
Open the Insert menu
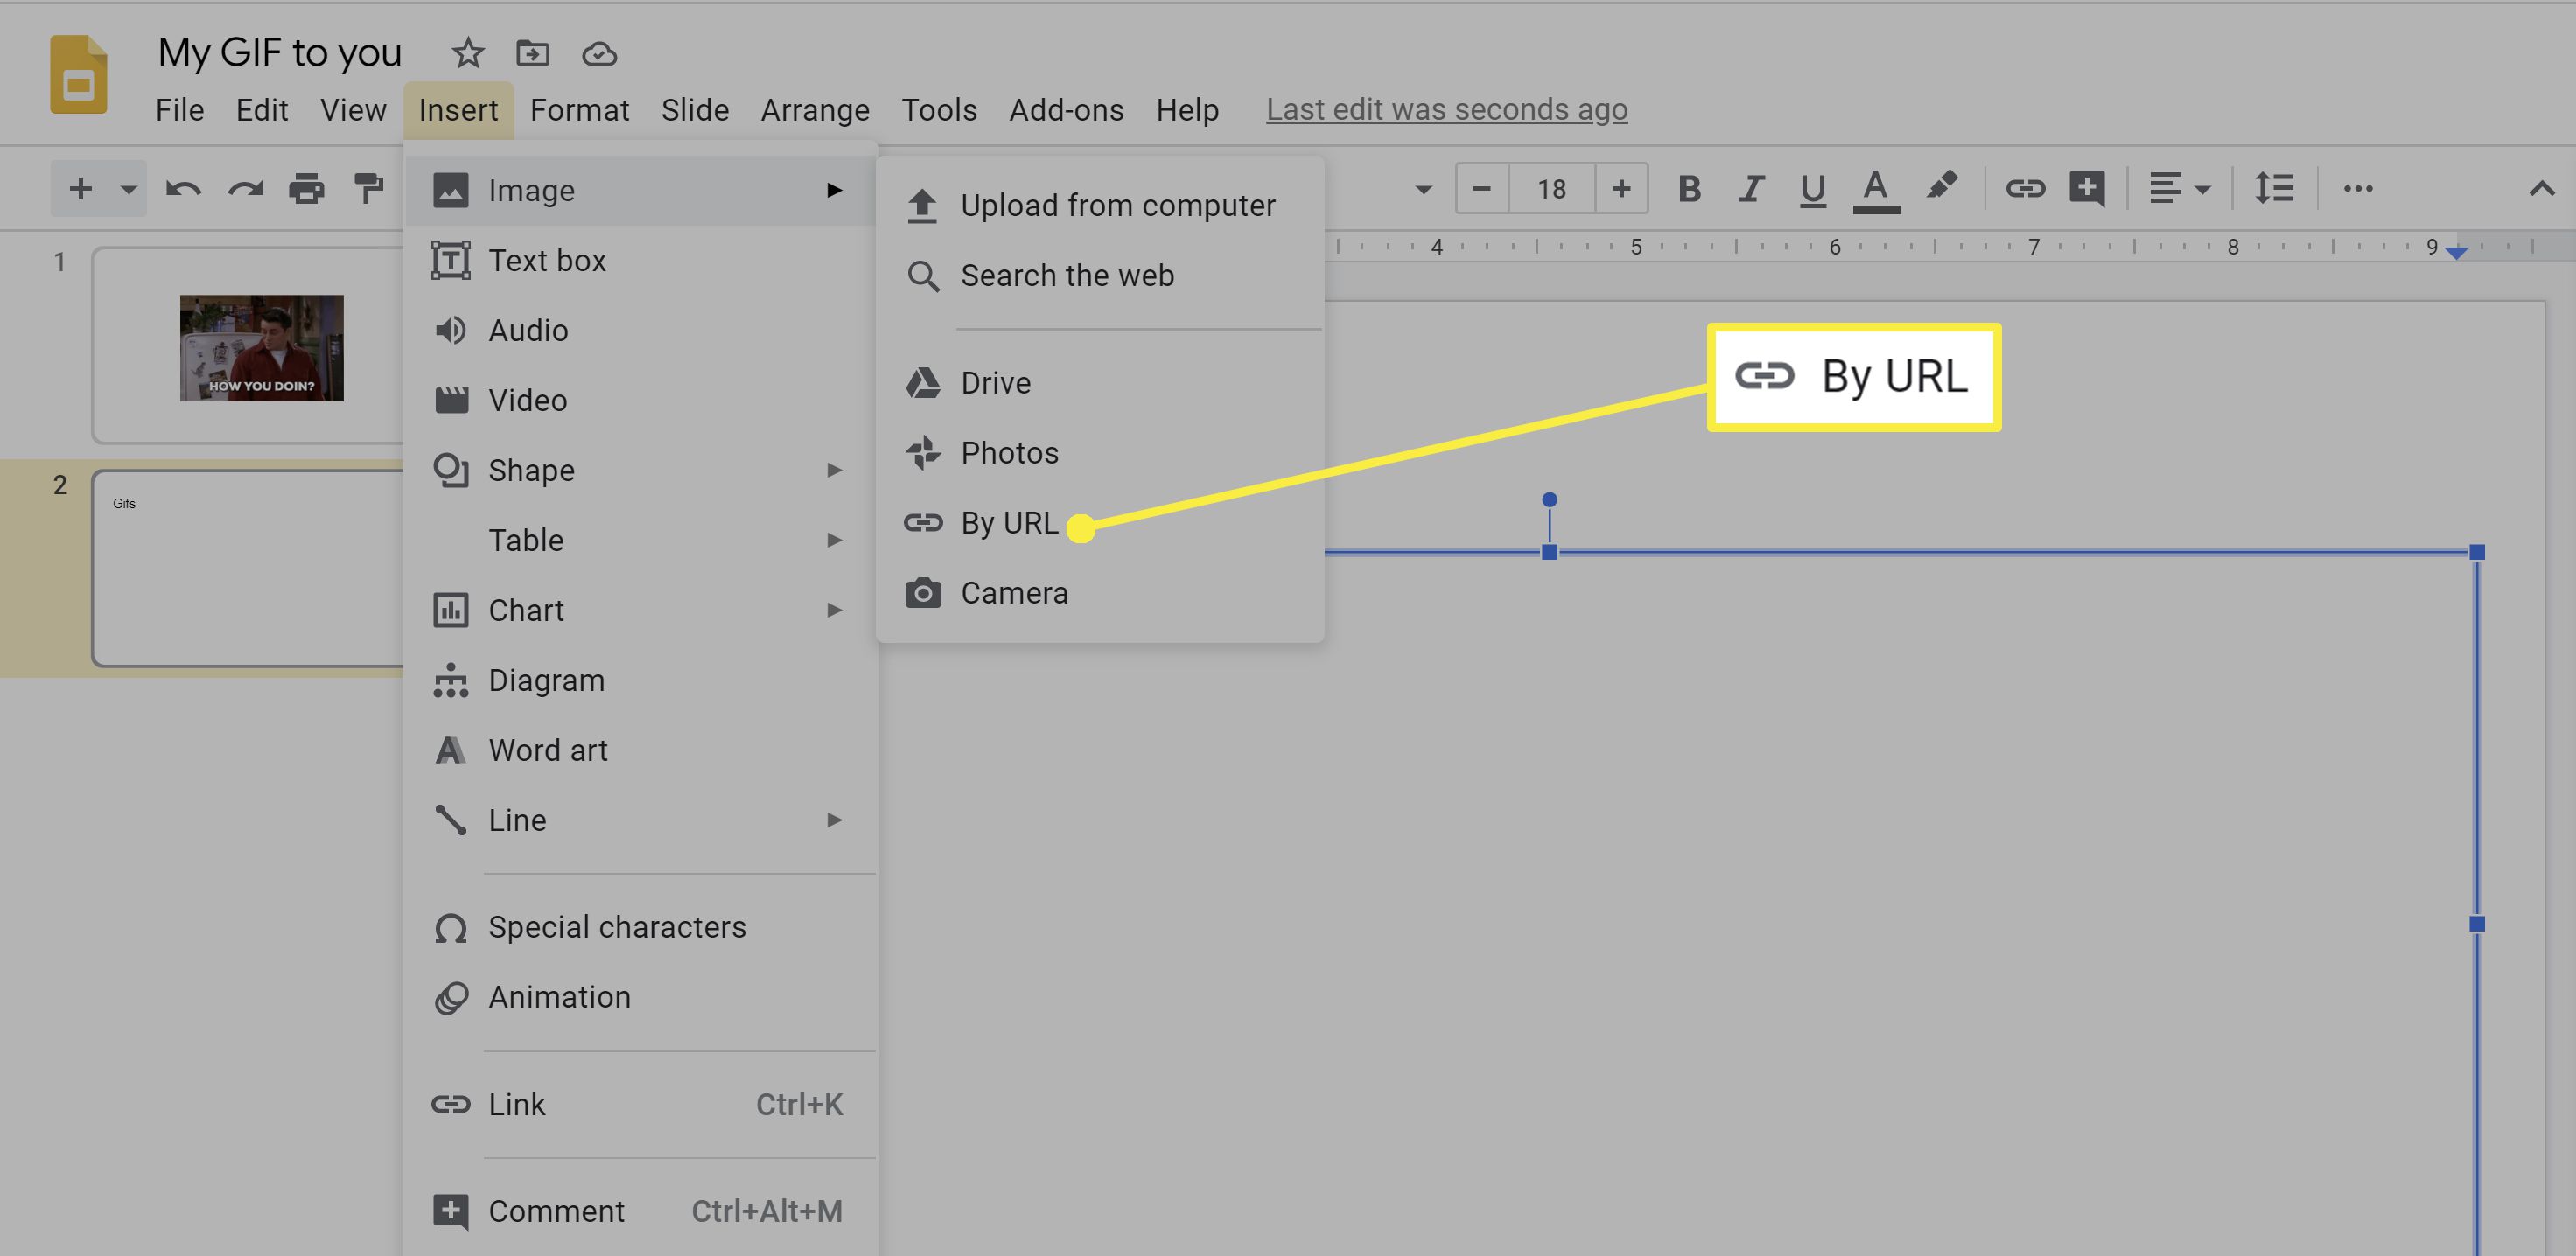(x=458, y=110)
